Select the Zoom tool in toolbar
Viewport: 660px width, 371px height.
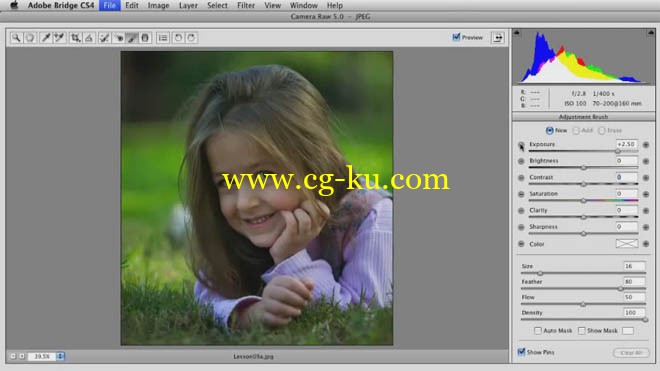coord(16,38)
